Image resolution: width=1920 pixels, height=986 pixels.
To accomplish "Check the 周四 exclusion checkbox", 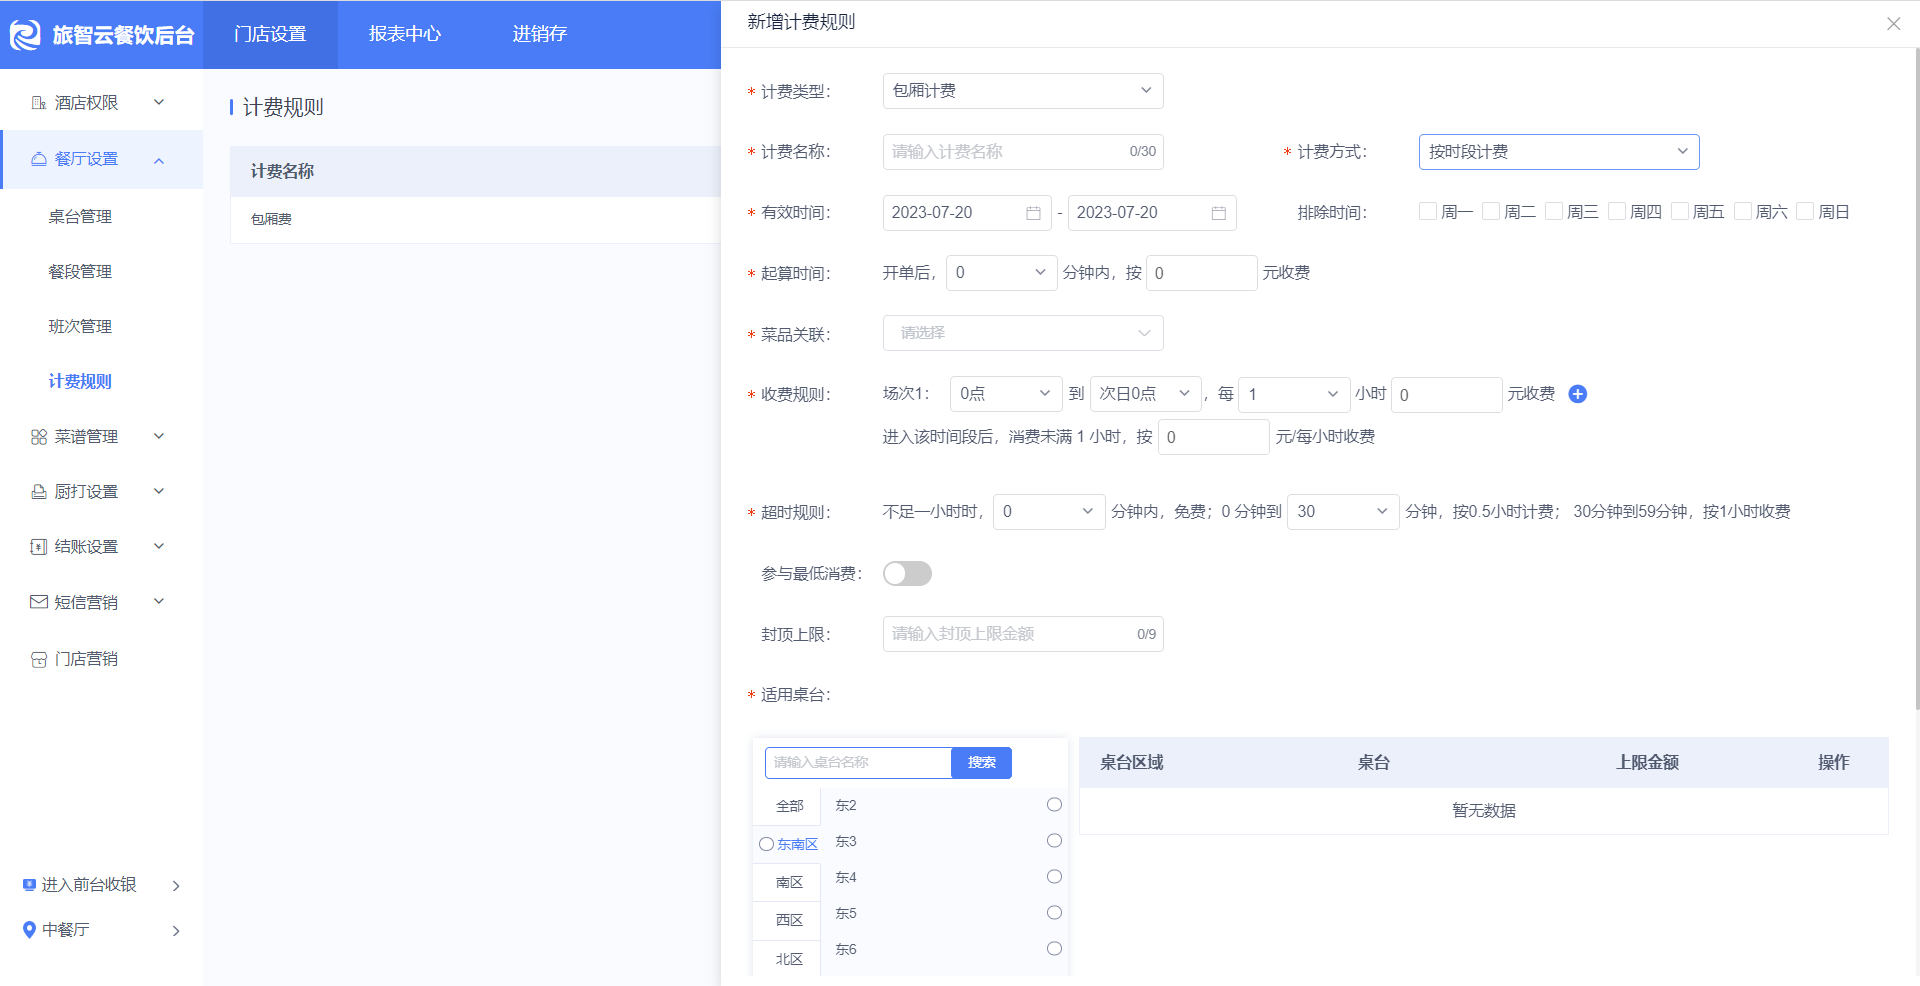I will [1616, 211].
